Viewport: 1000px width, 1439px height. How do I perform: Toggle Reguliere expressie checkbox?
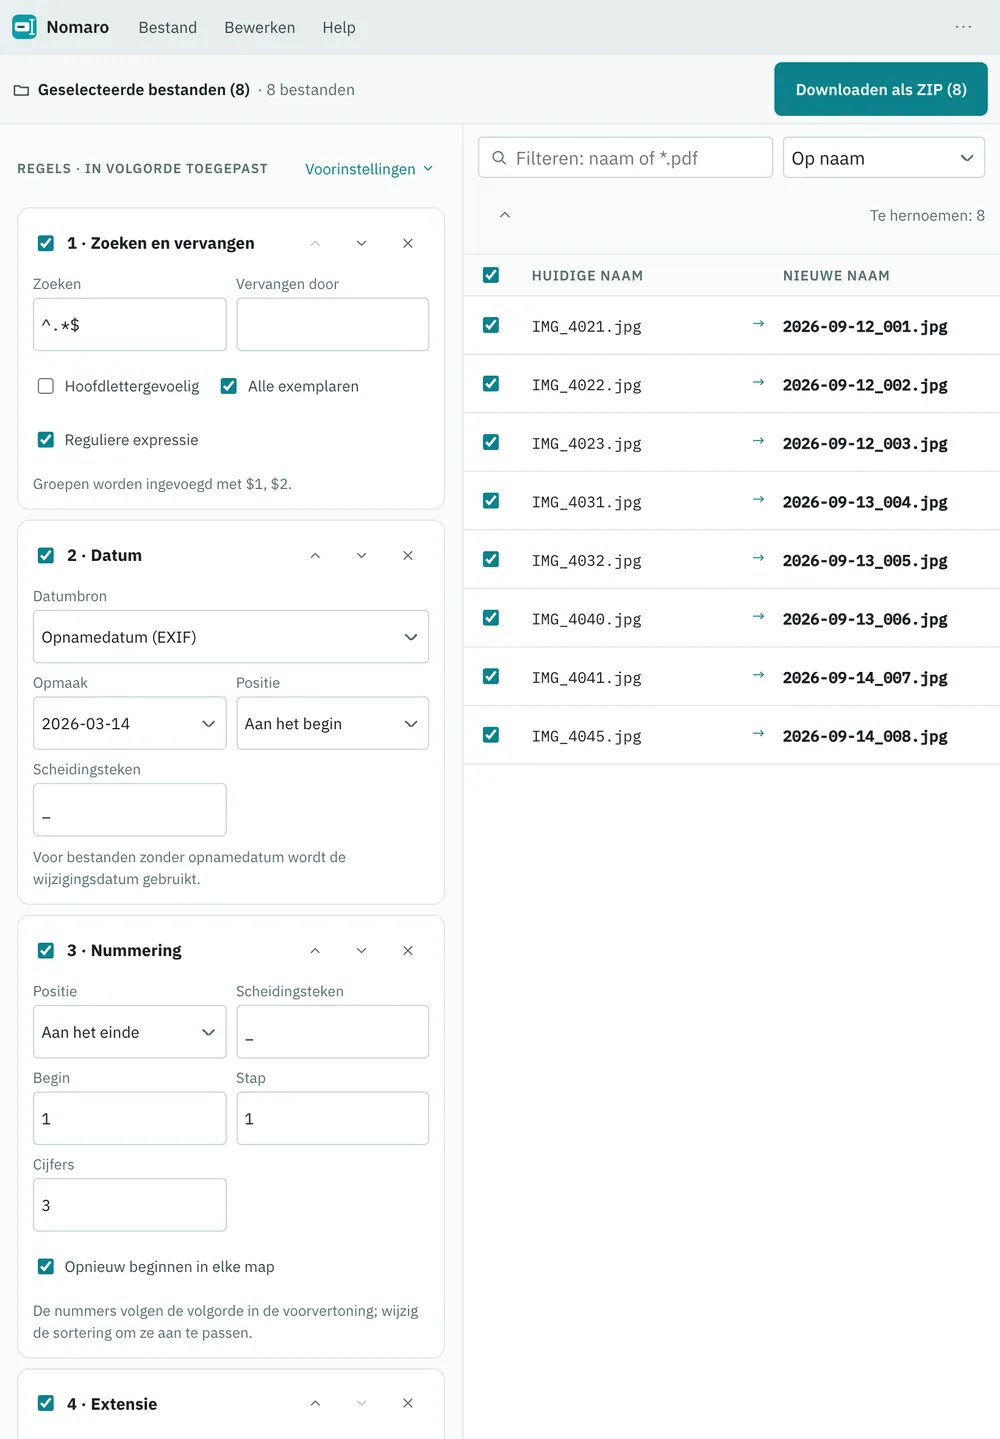[x=46, y=440]
